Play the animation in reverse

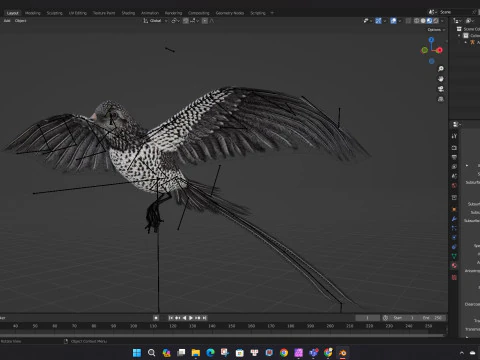coord(184,318)
